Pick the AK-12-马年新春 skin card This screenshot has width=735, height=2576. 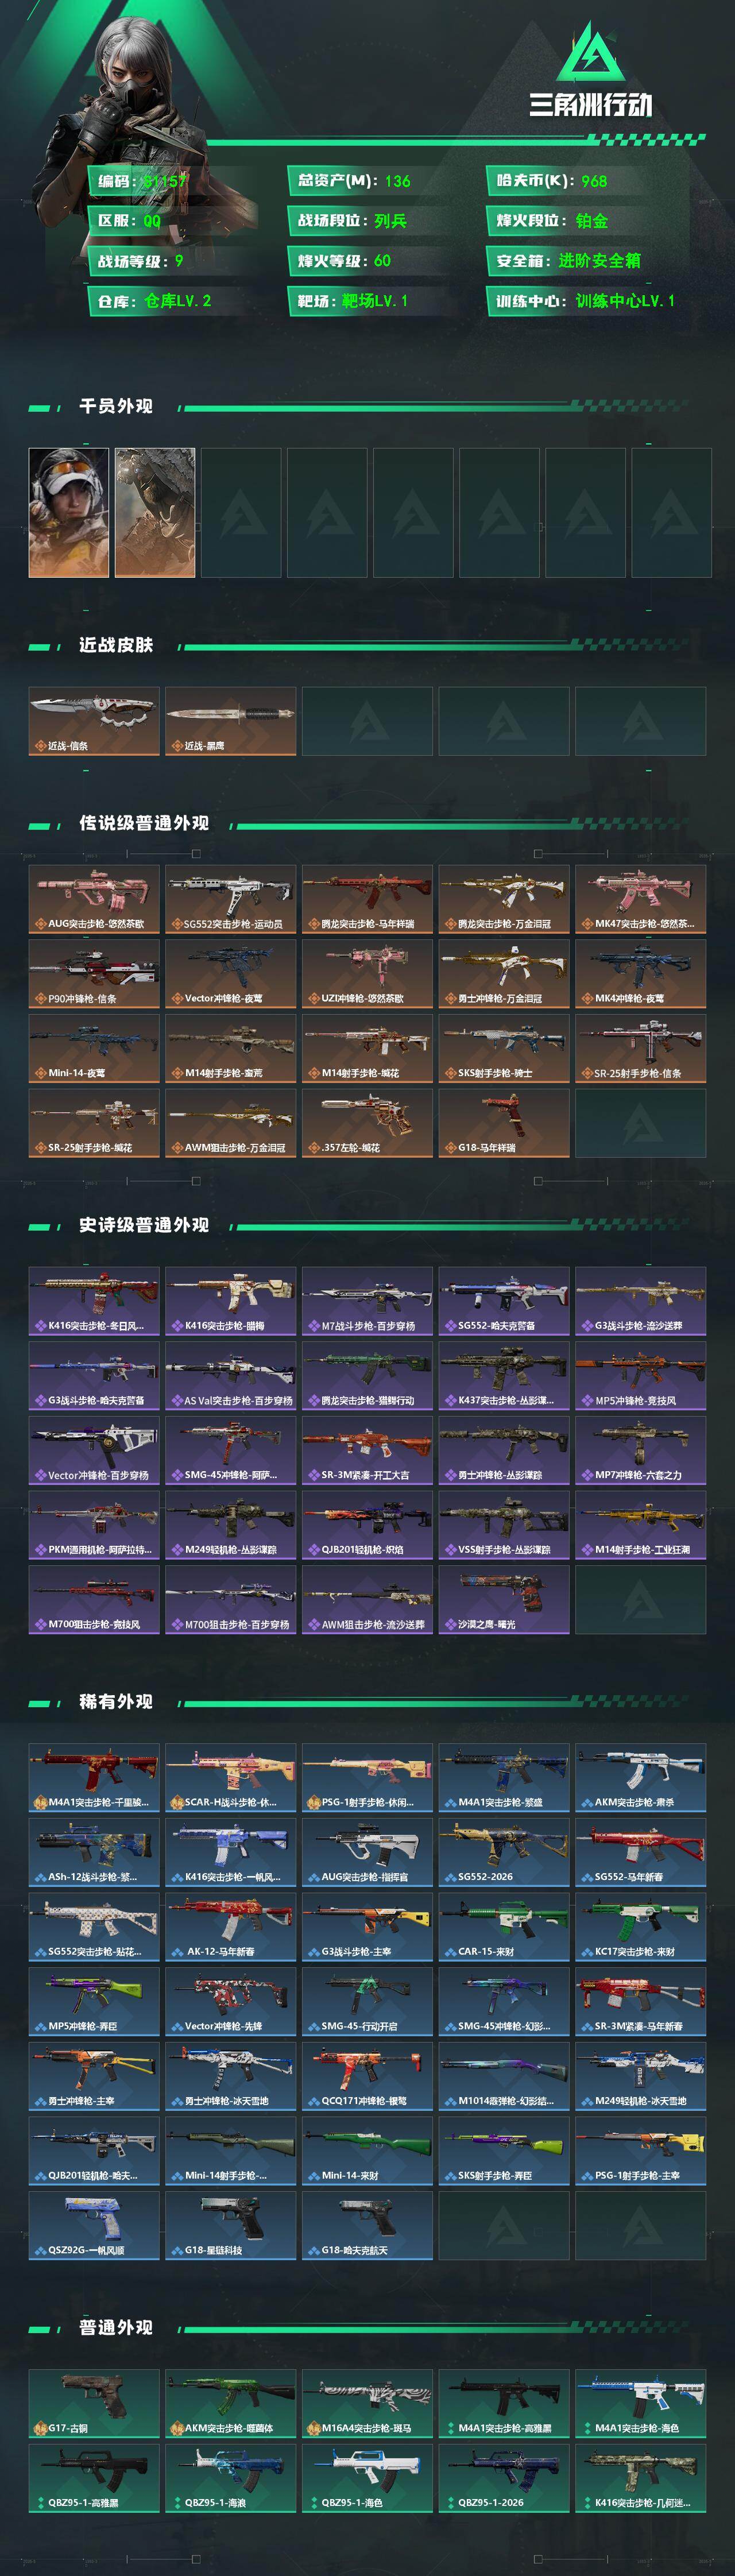230,1927
